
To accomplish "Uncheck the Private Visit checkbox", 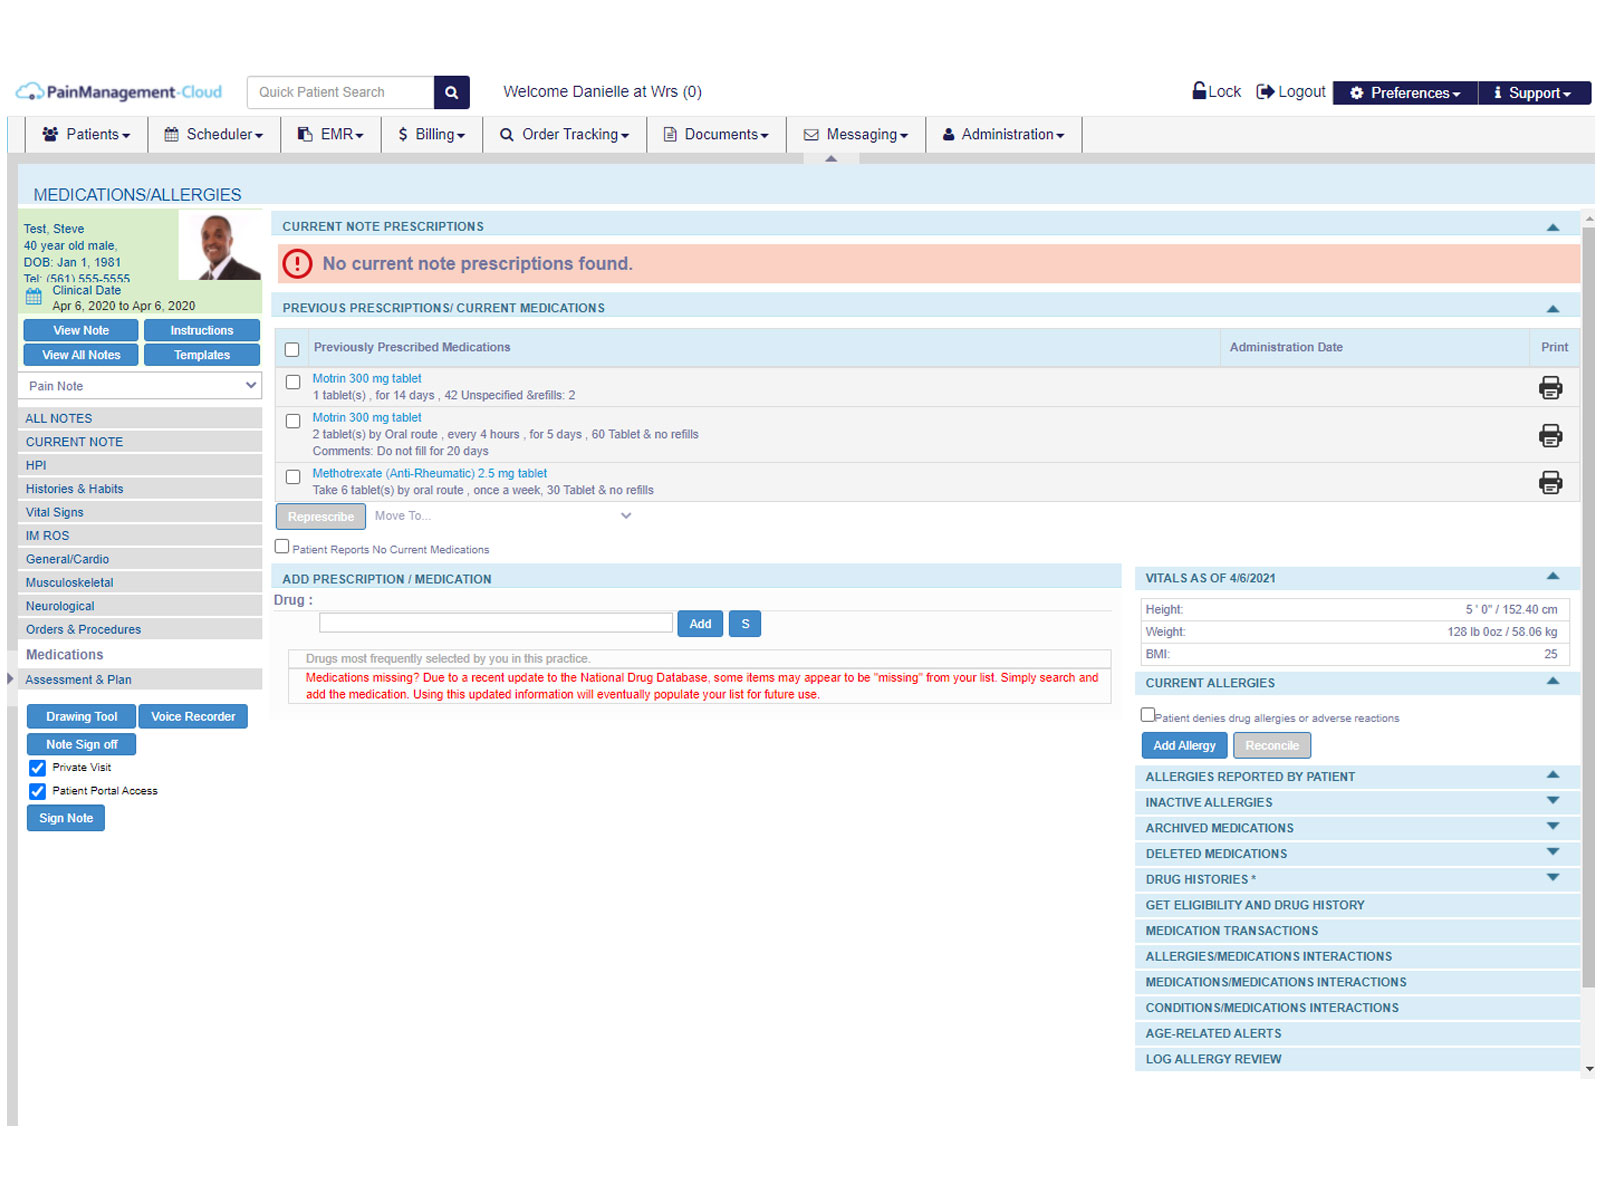I will click(x=38, y=768).
